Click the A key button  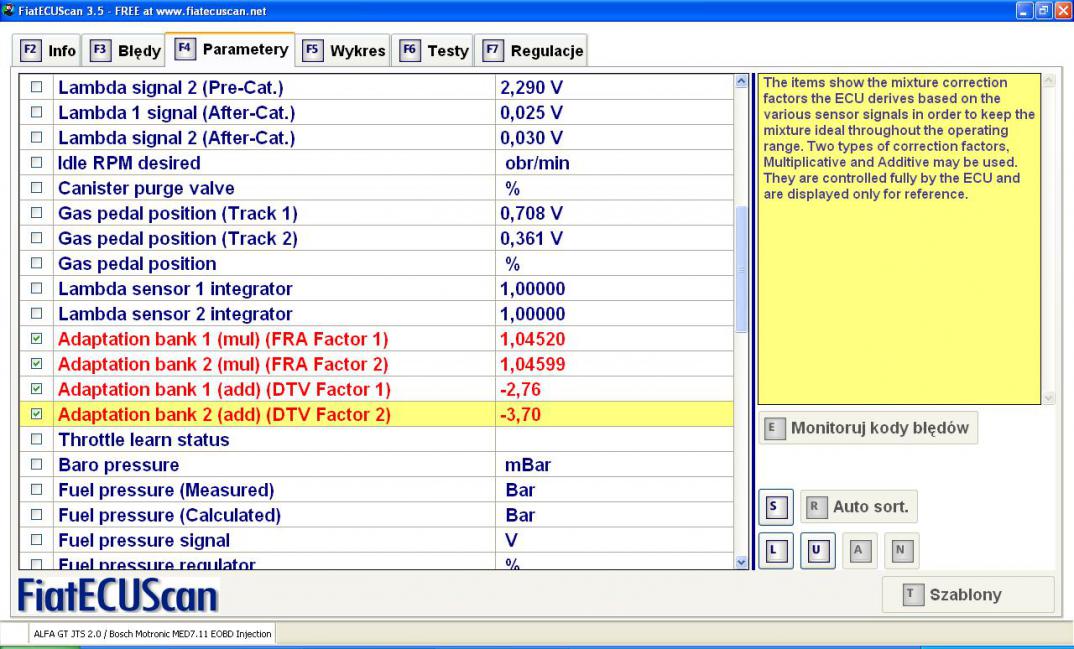860,550
